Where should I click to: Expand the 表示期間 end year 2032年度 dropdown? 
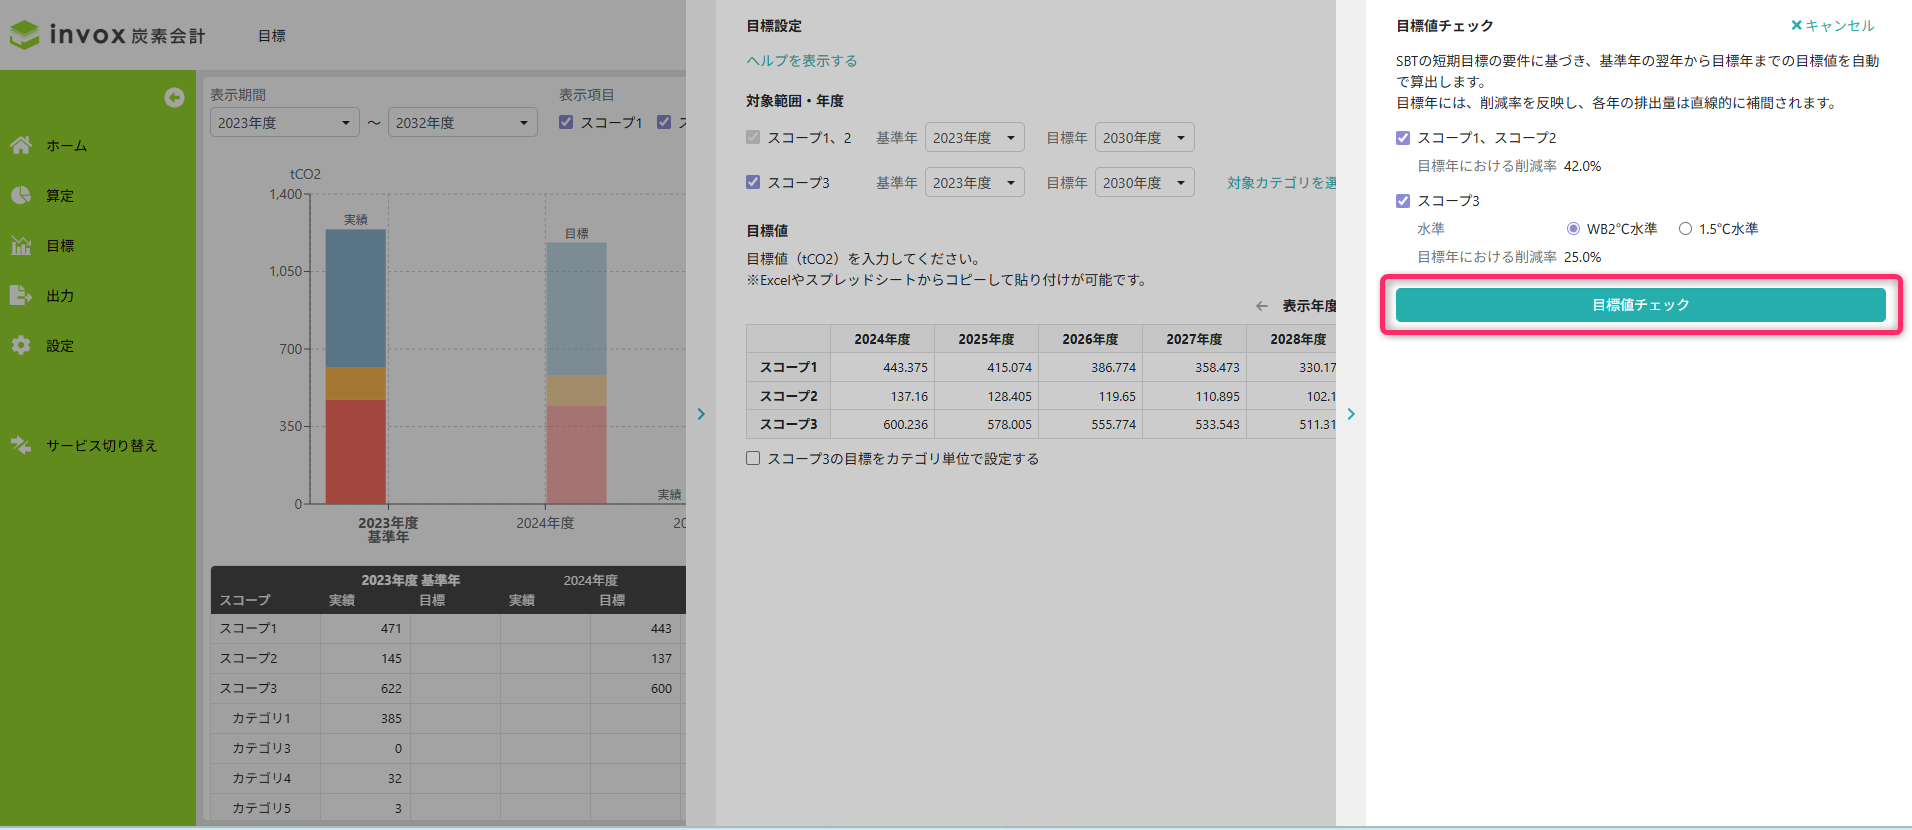coord(462,123)
